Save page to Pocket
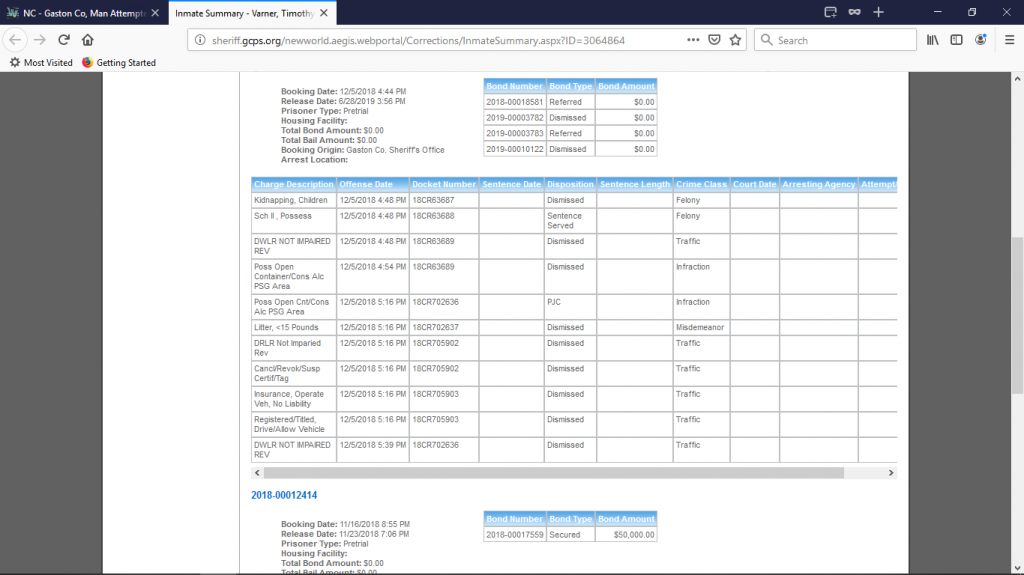The width and height of the screenshot is (1024, 575). point(715,40)
